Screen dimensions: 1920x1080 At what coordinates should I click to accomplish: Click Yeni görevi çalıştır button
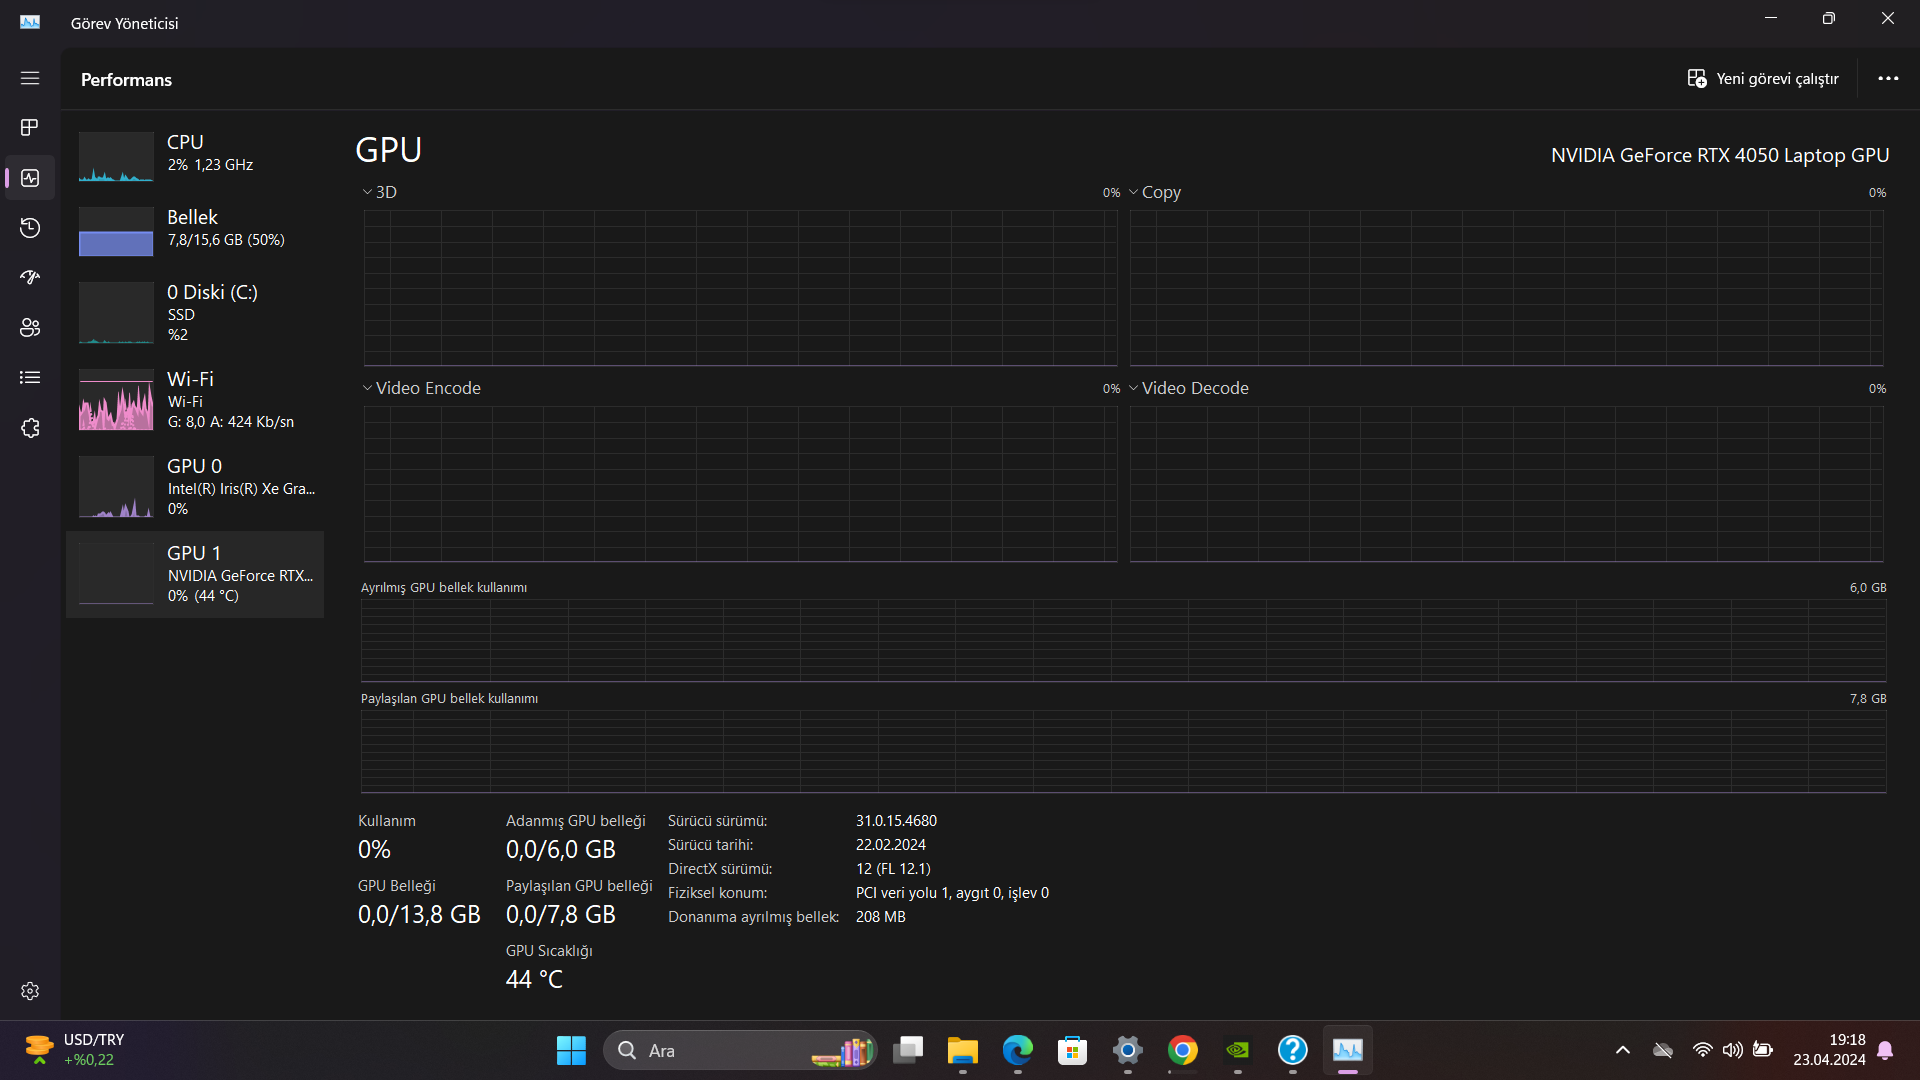(x=1763, y=78)
